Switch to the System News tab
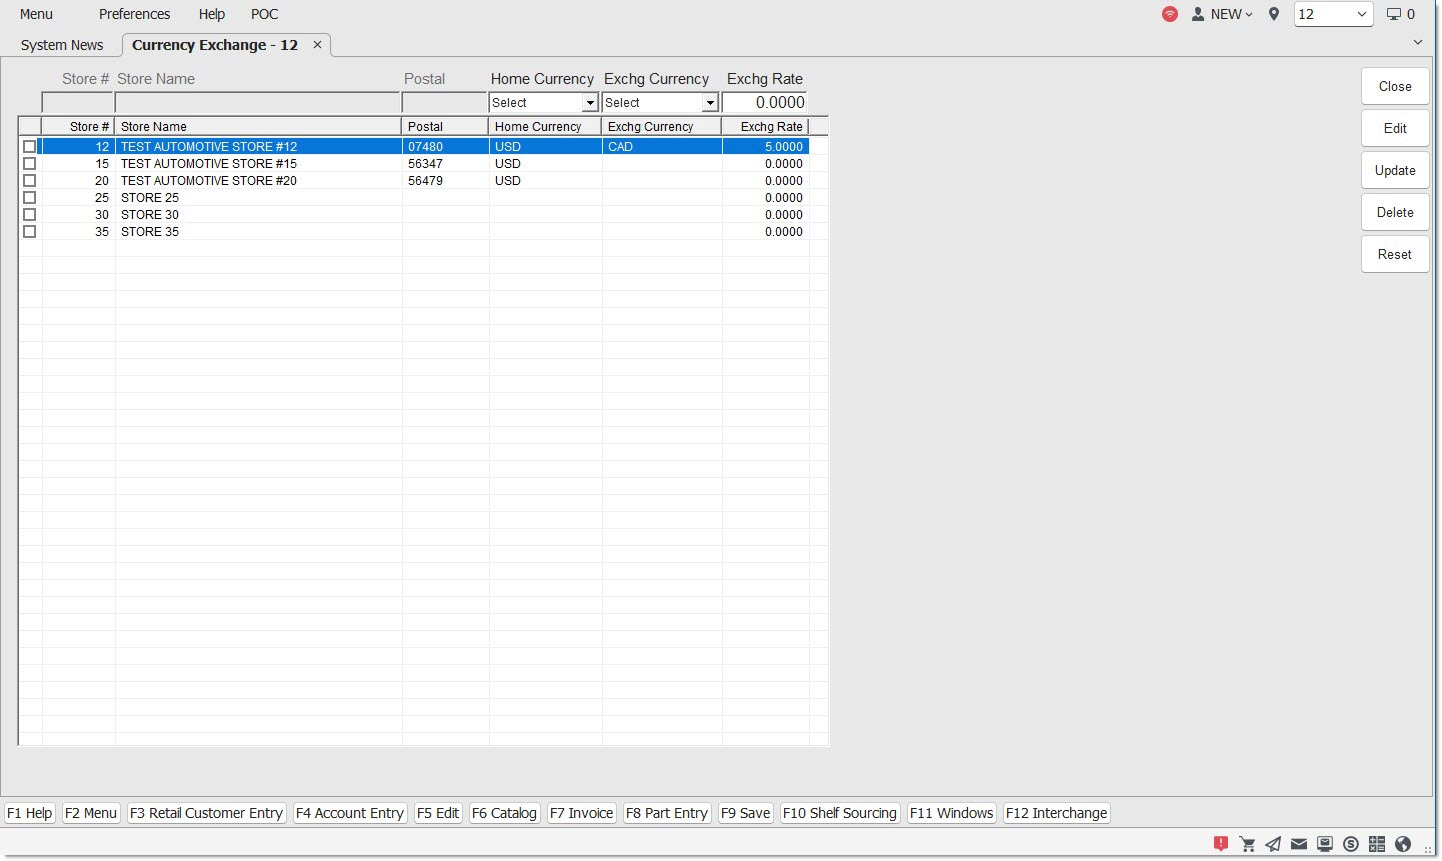The image size is (1442, 861). point(62,45)
